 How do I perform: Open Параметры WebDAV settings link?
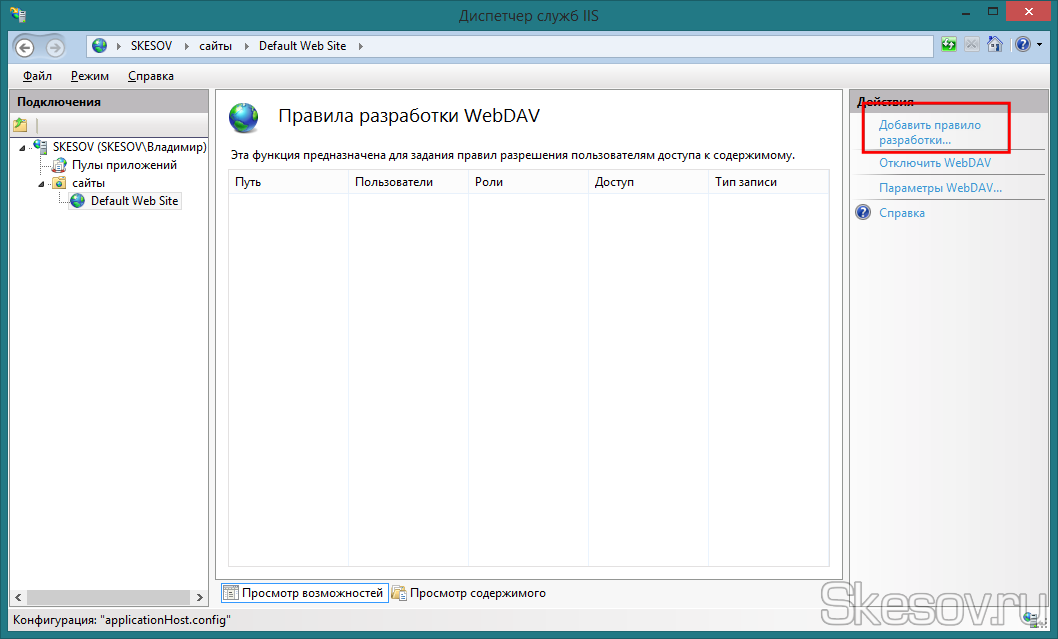point(940,188)
